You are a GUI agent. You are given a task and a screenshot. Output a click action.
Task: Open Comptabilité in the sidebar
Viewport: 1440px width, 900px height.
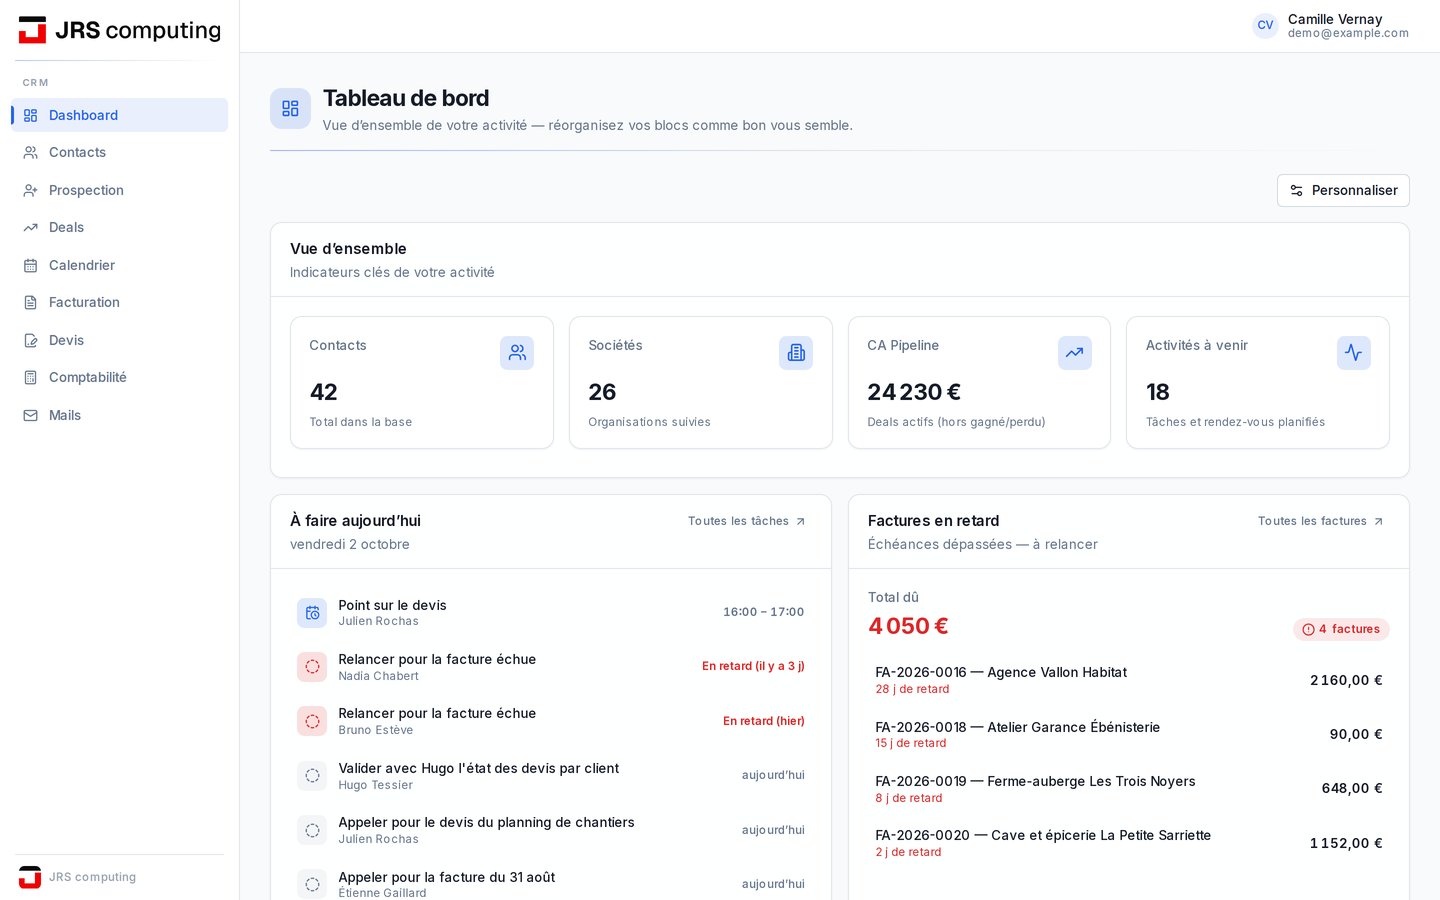[120, 377]
